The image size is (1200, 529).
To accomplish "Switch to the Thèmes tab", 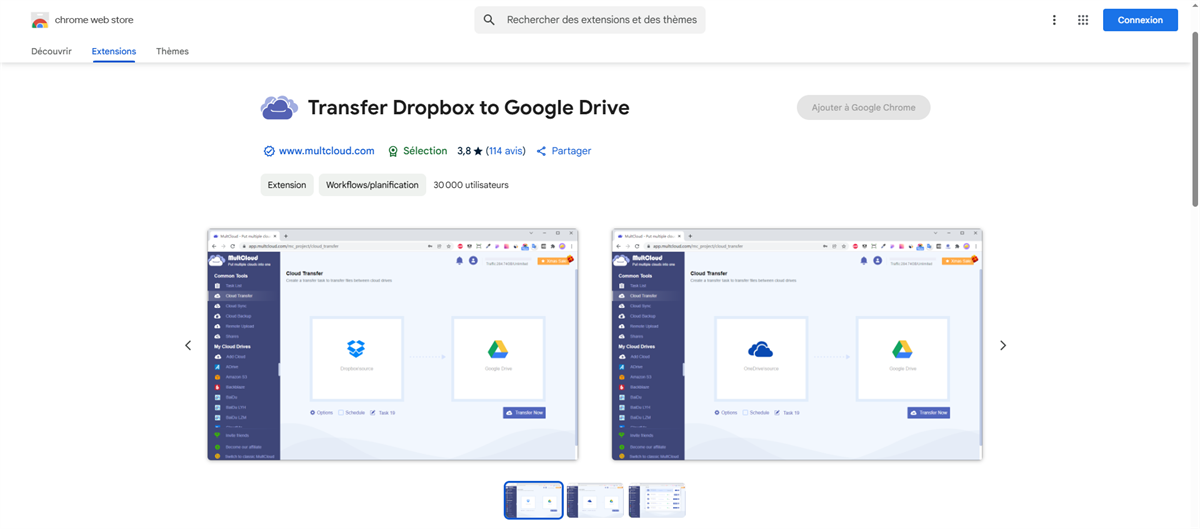I will [172, 51].
